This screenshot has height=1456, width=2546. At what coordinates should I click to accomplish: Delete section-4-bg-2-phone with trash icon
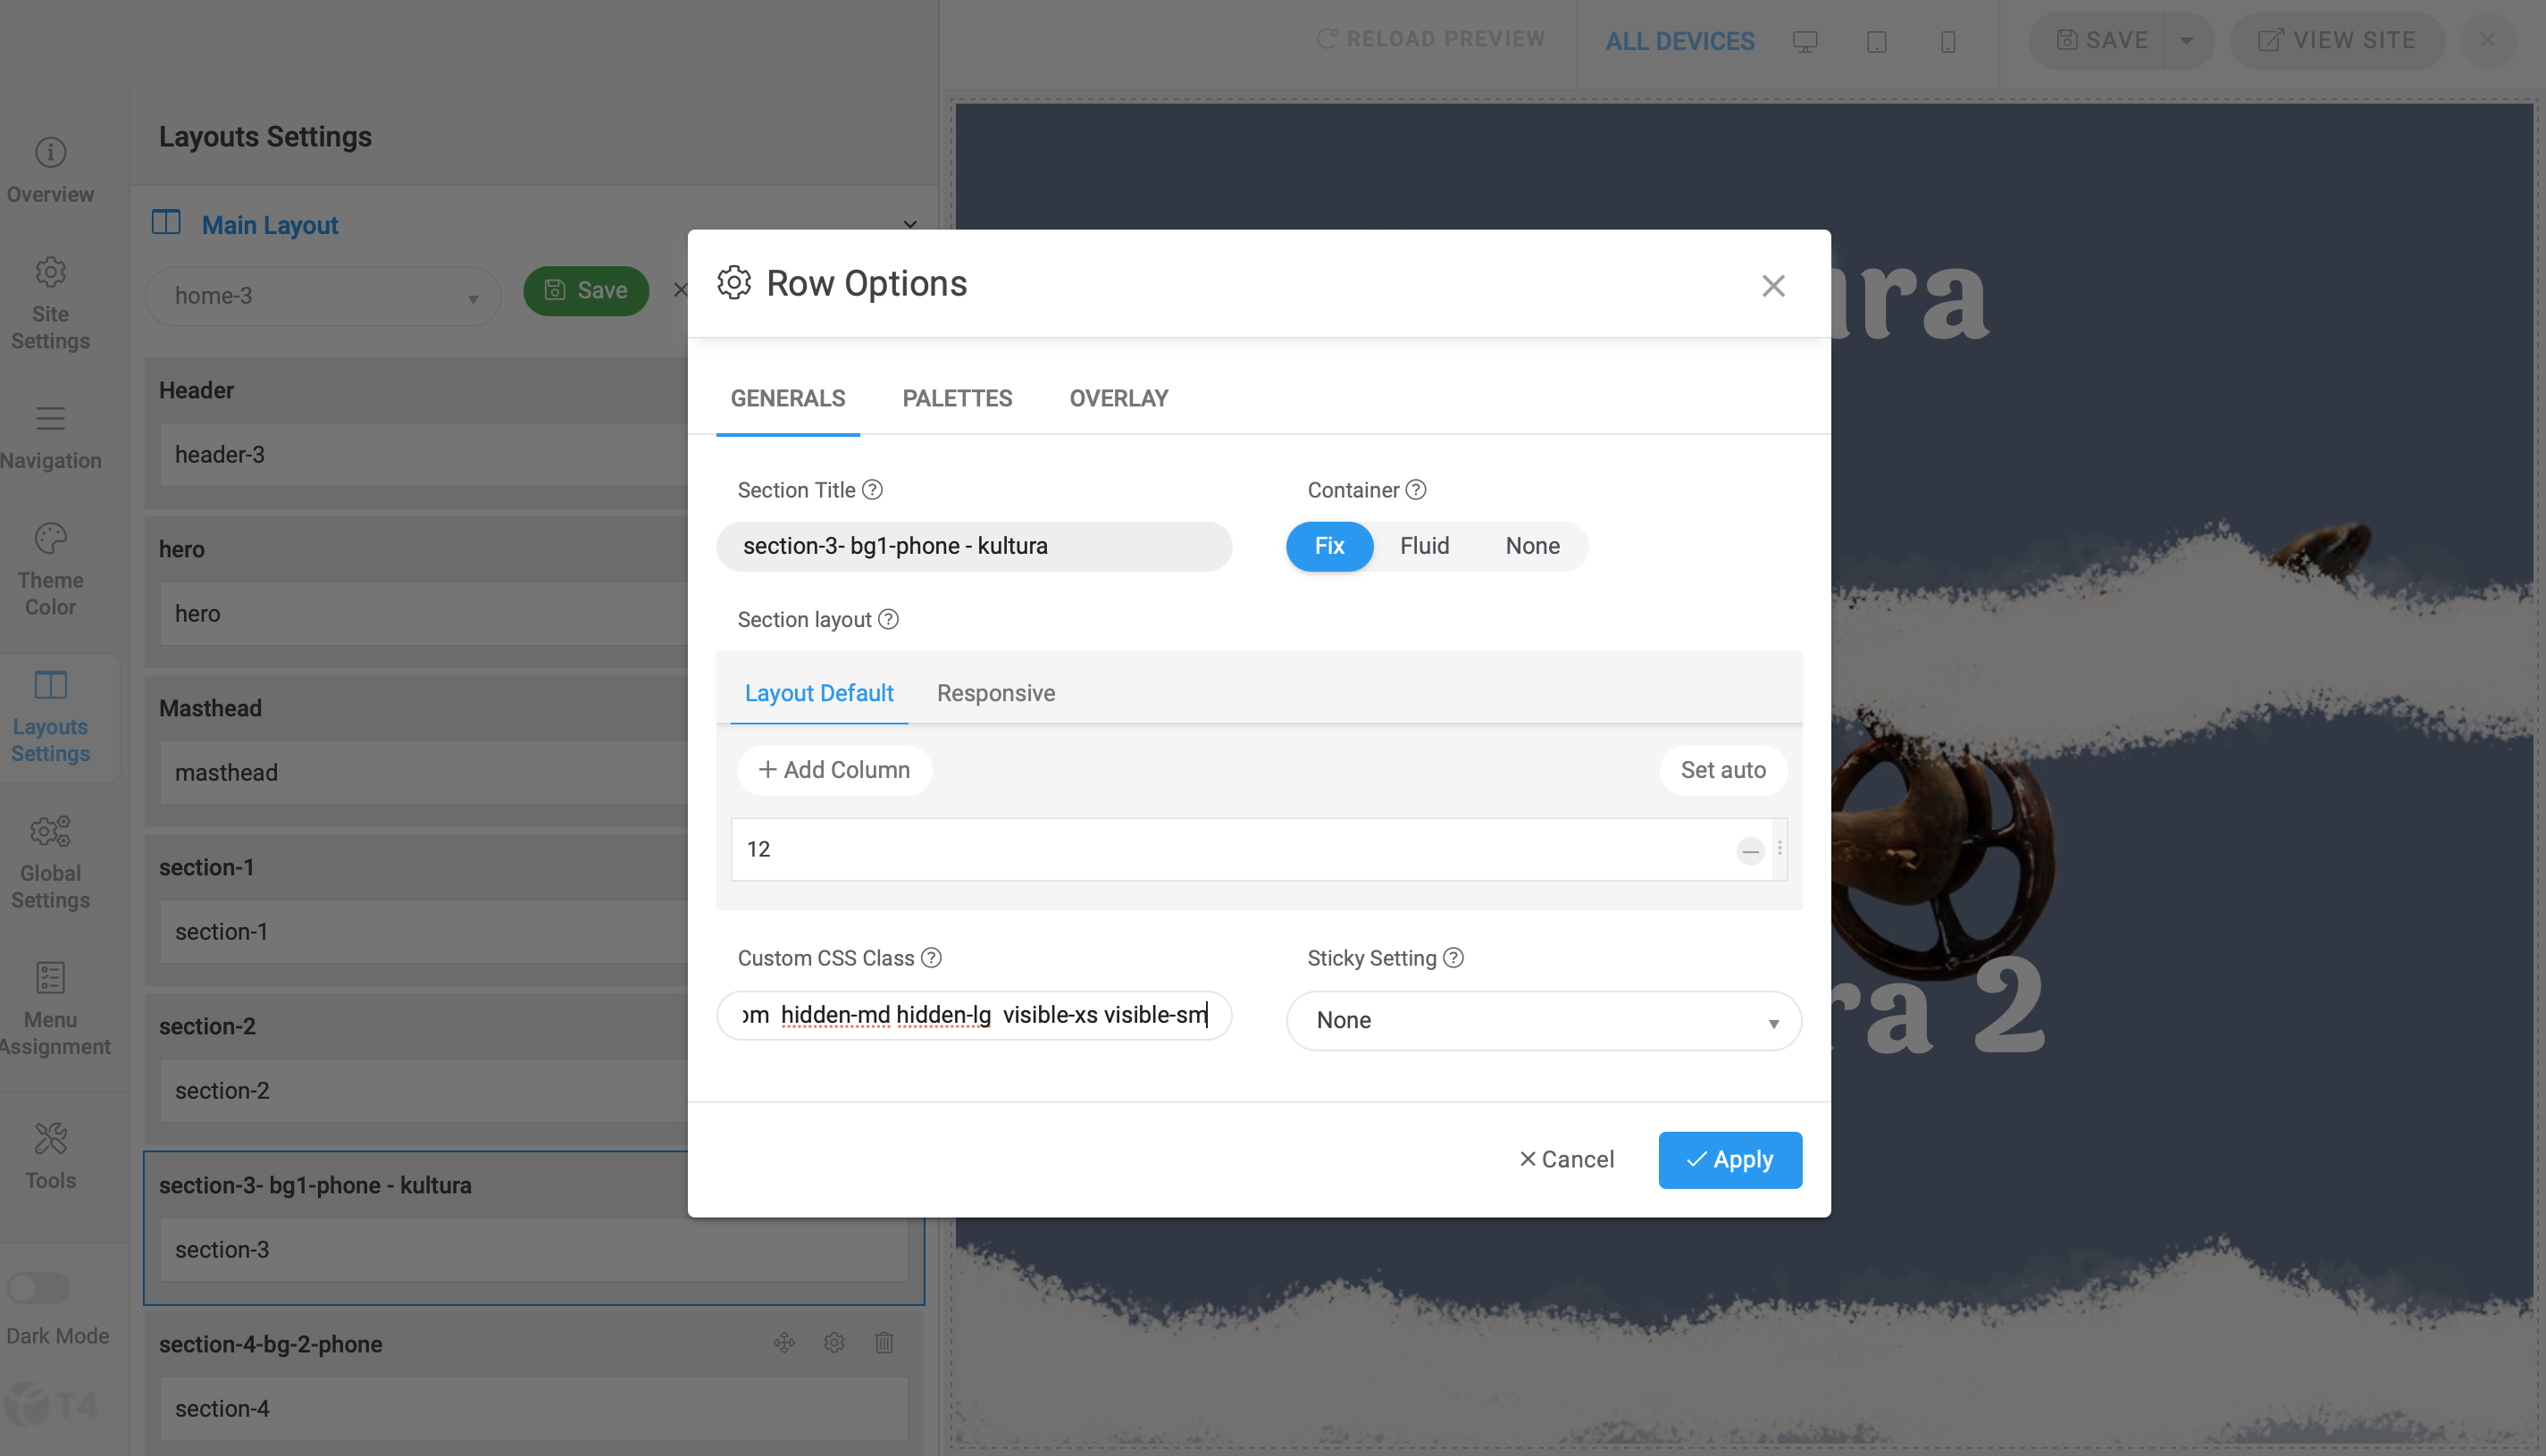pos(884,1343)
